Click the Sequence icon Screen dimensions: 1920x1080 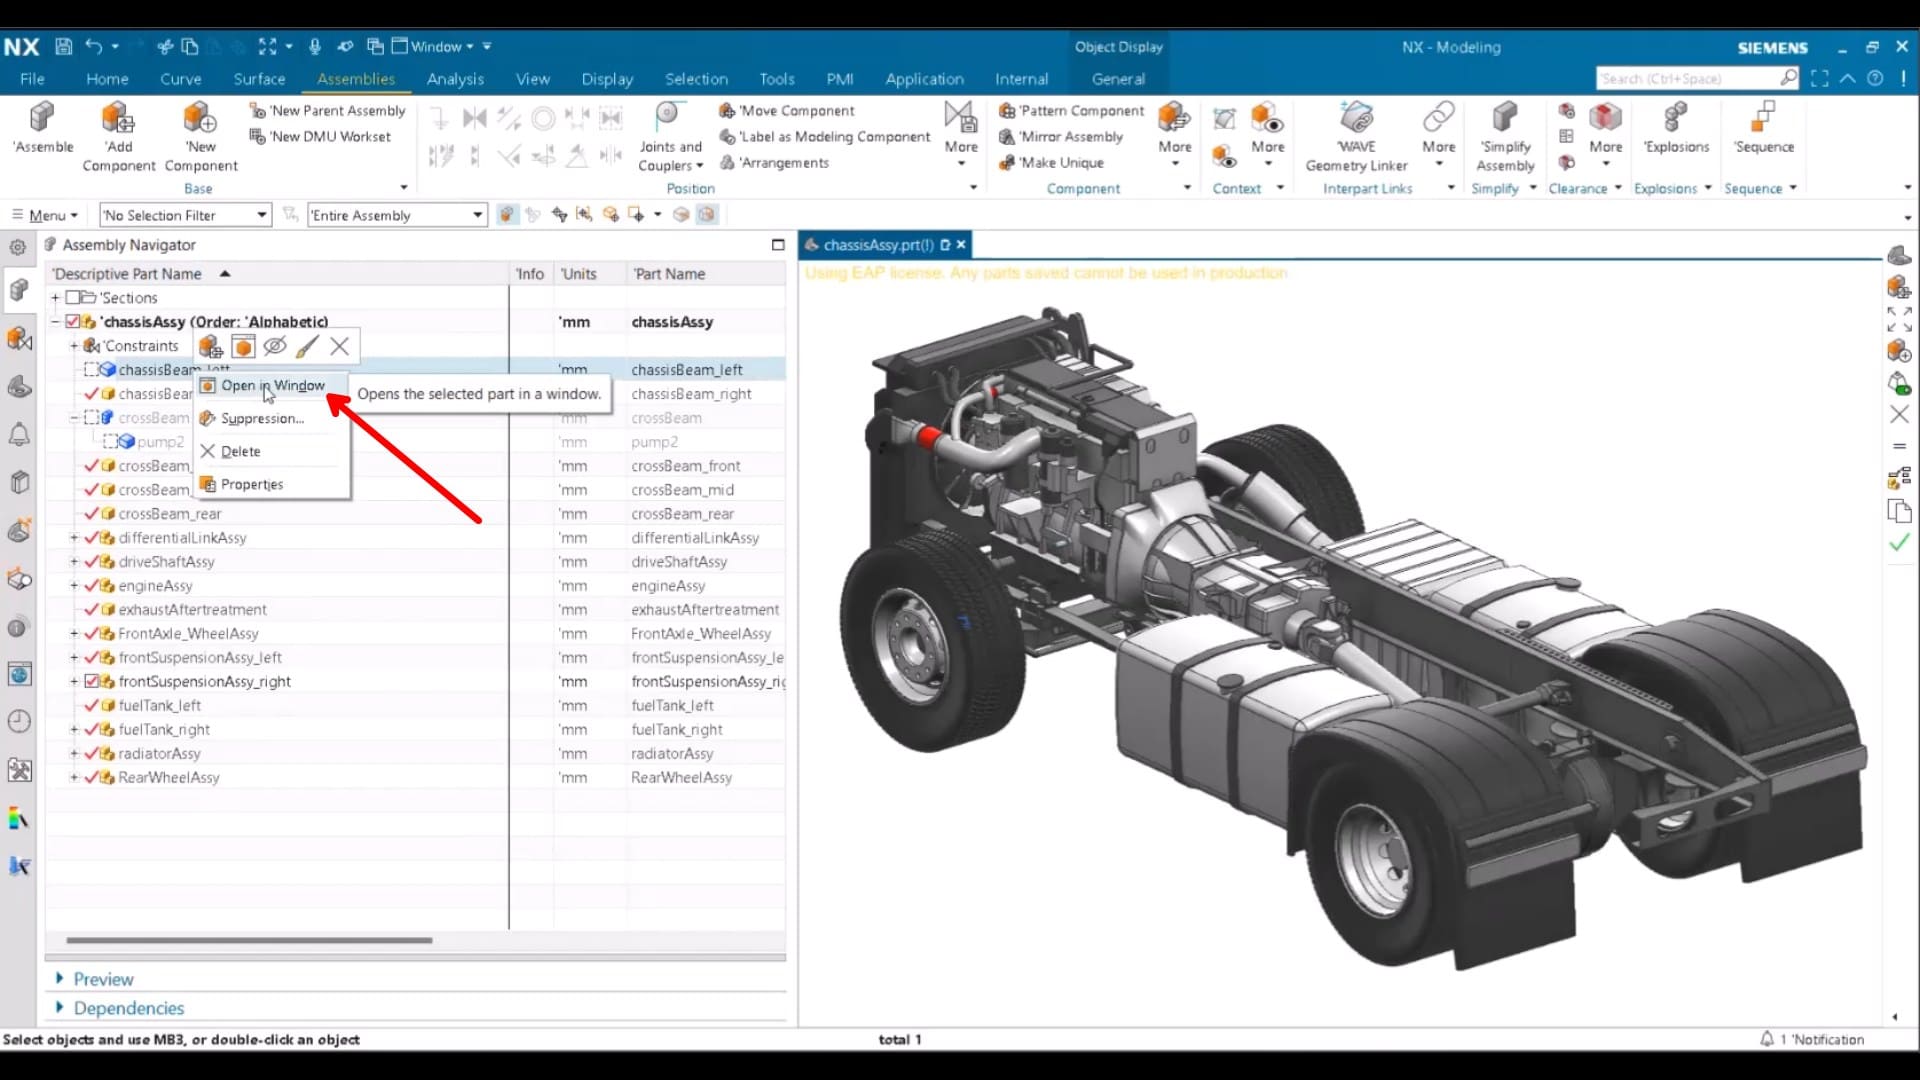1763,118
